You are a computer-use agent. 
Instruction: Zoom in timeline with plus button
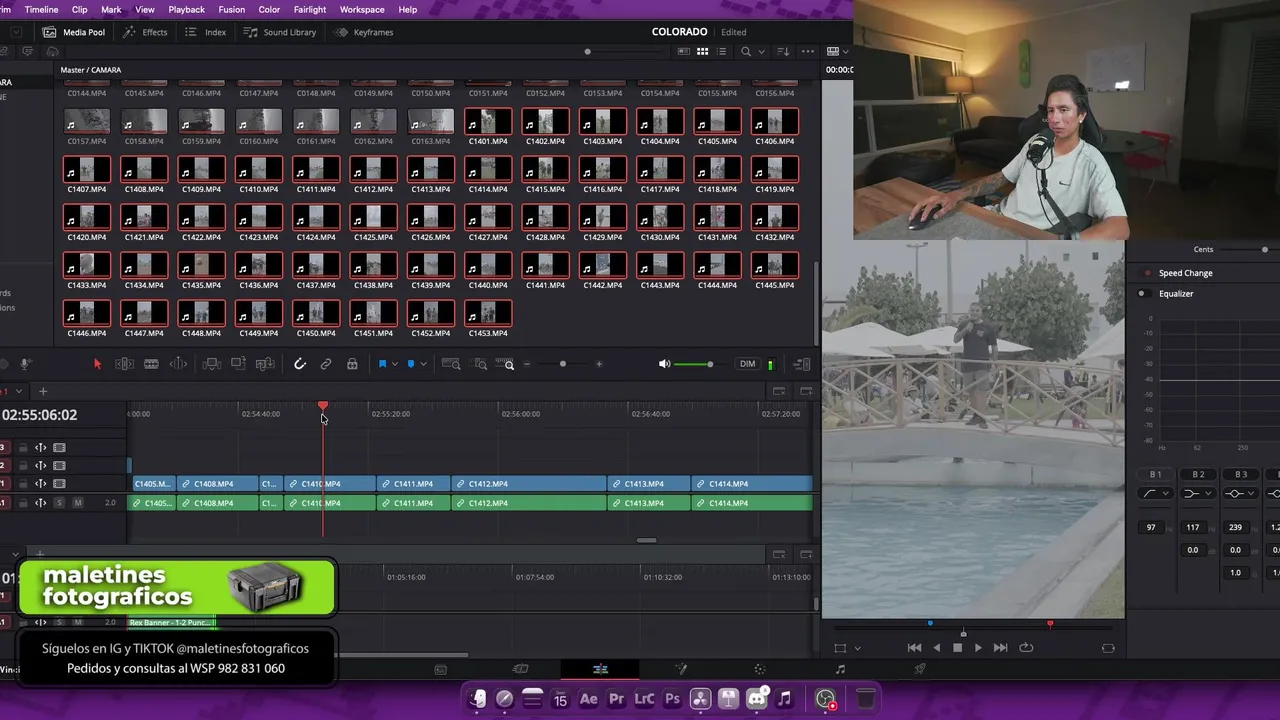(x=599, y=364)
